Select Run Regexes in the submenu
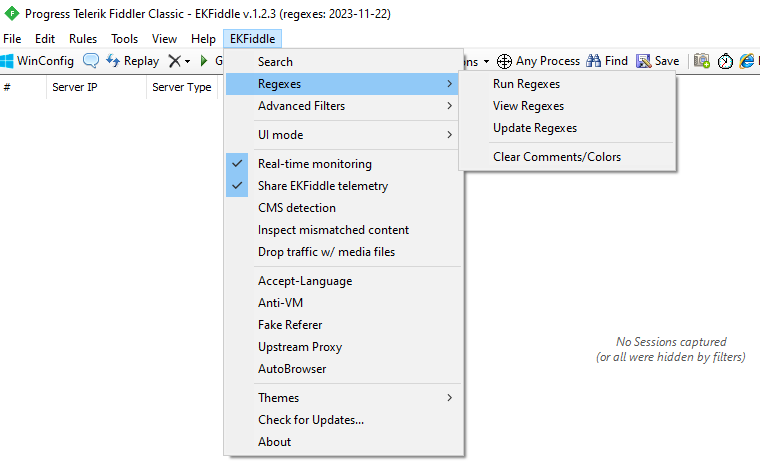This screenshot has height=471, width=760. (567, 84)
